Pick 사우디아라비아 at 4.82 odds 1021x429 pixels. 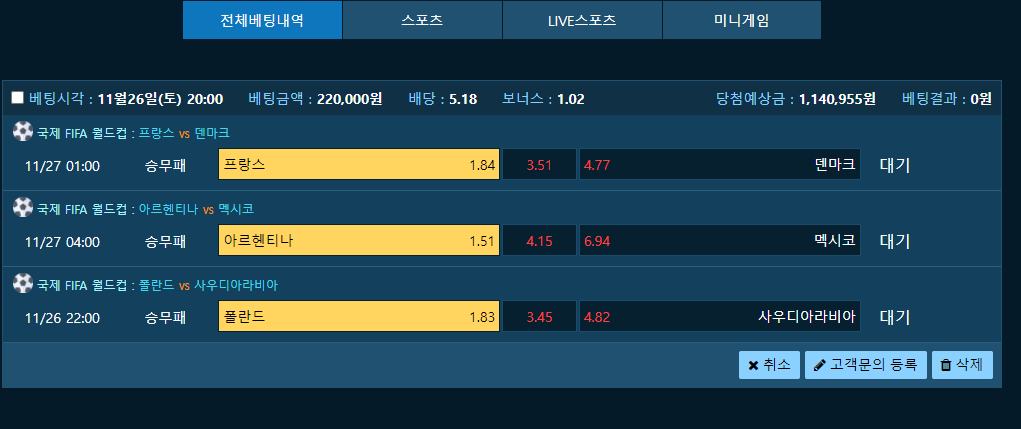720,316
